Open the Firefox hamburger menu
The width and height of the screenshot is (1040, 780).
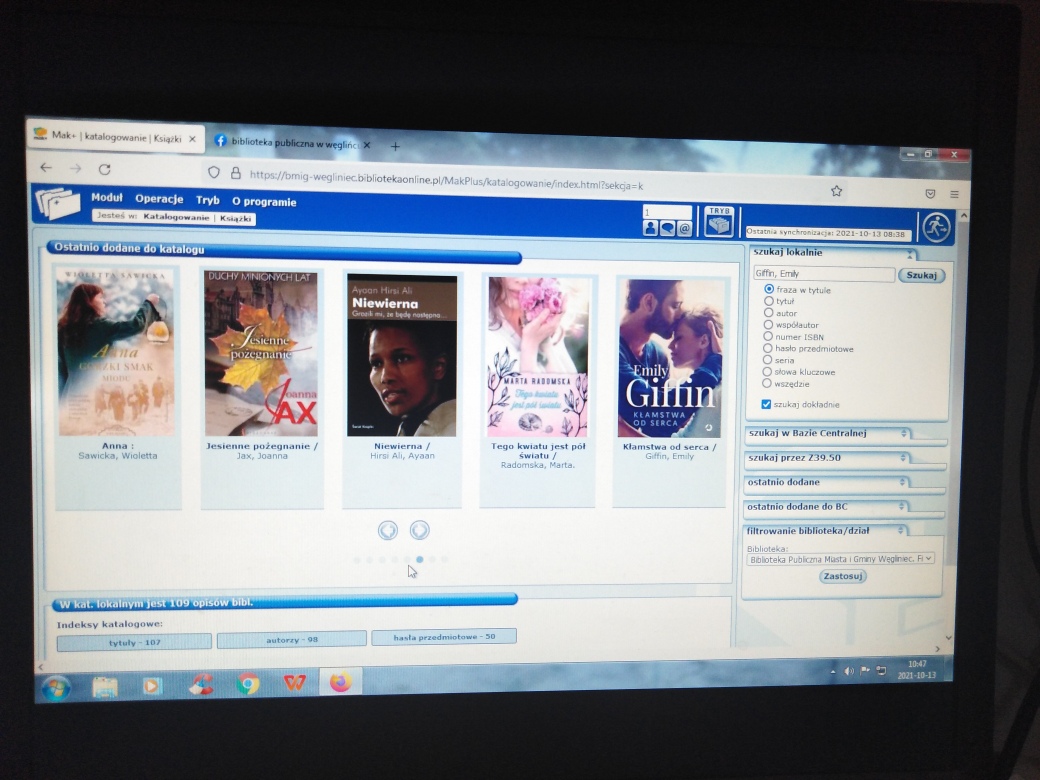pos(954,194)
